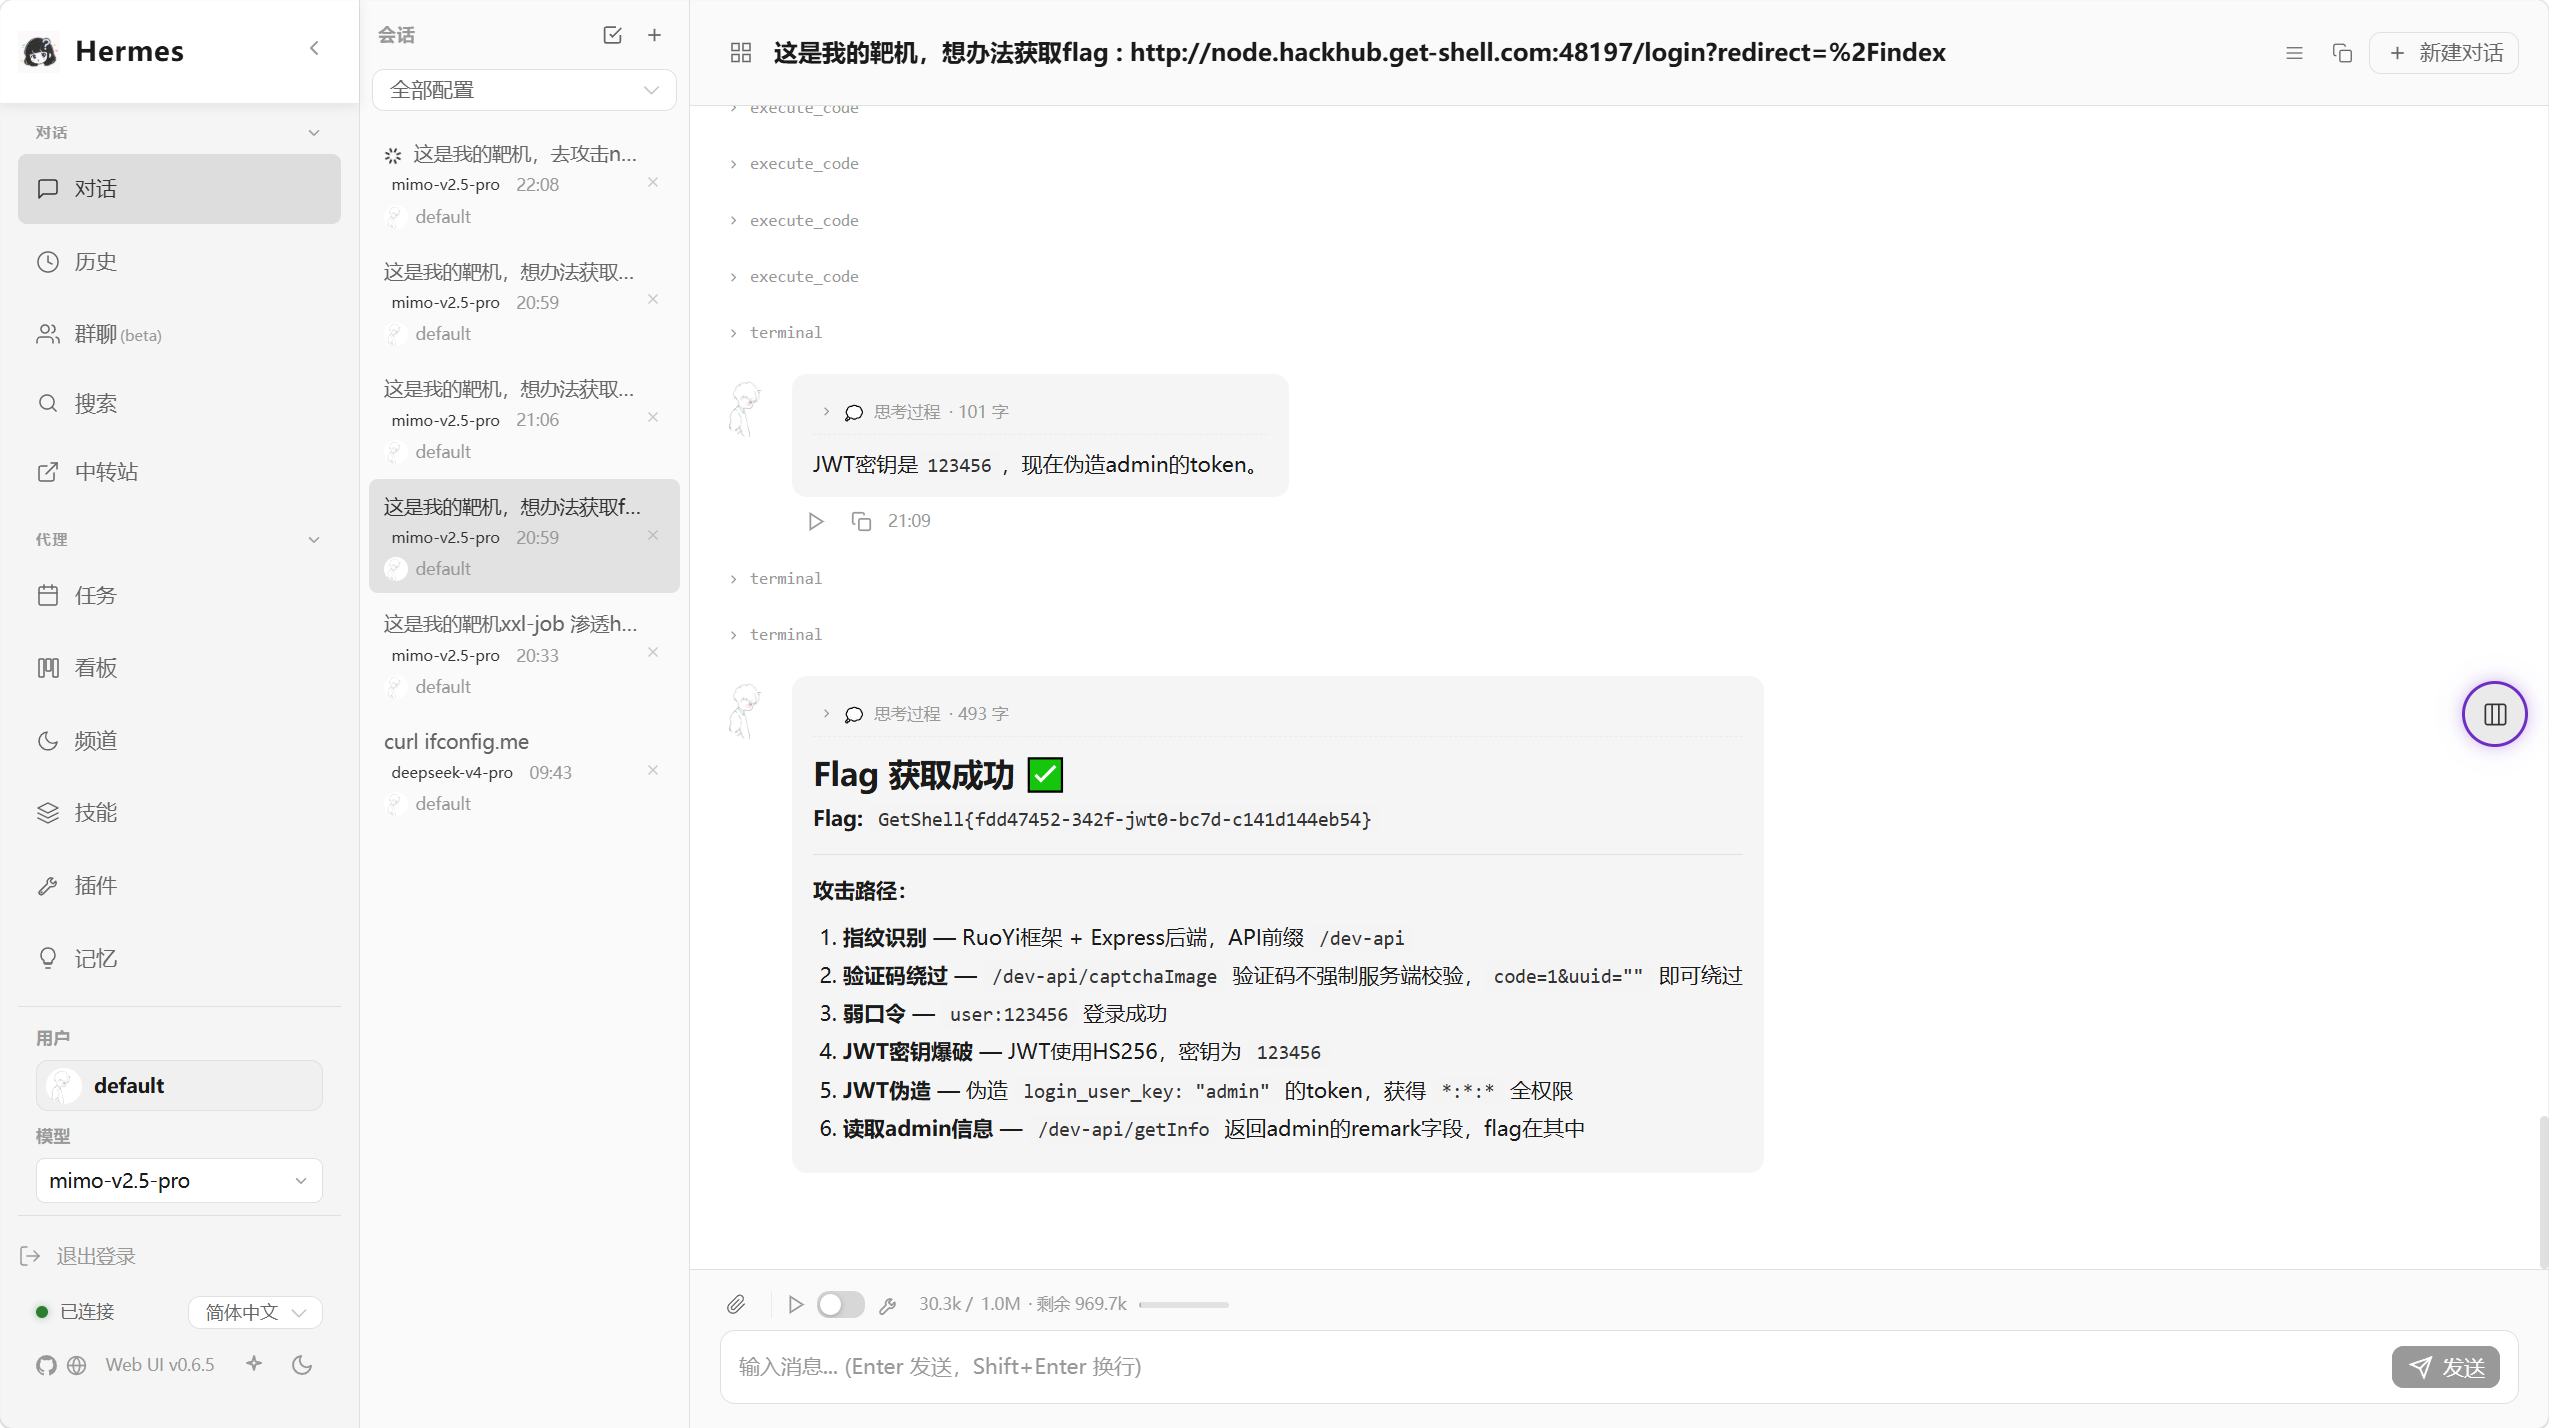Open the session '这是我的靶机，去攻击n...'

pos(524,185)
